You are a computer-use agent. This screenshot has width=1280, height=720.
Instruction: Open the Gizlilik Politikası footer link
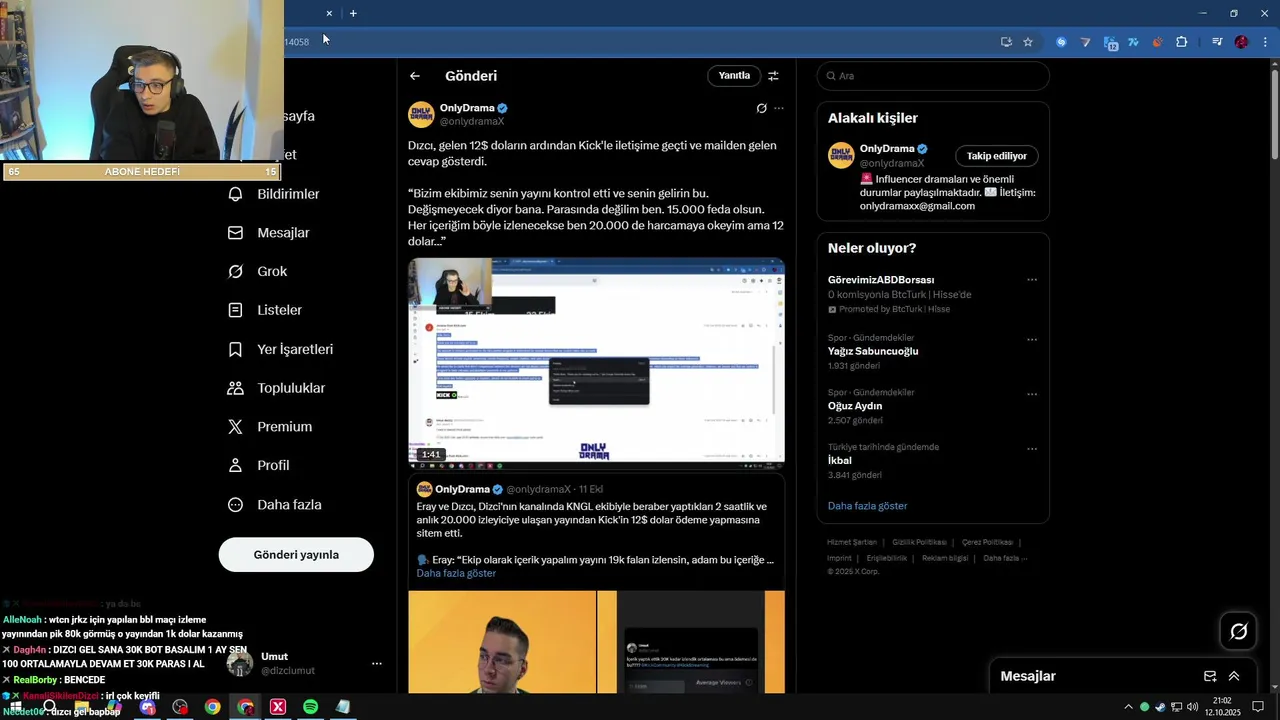point(919,543)
